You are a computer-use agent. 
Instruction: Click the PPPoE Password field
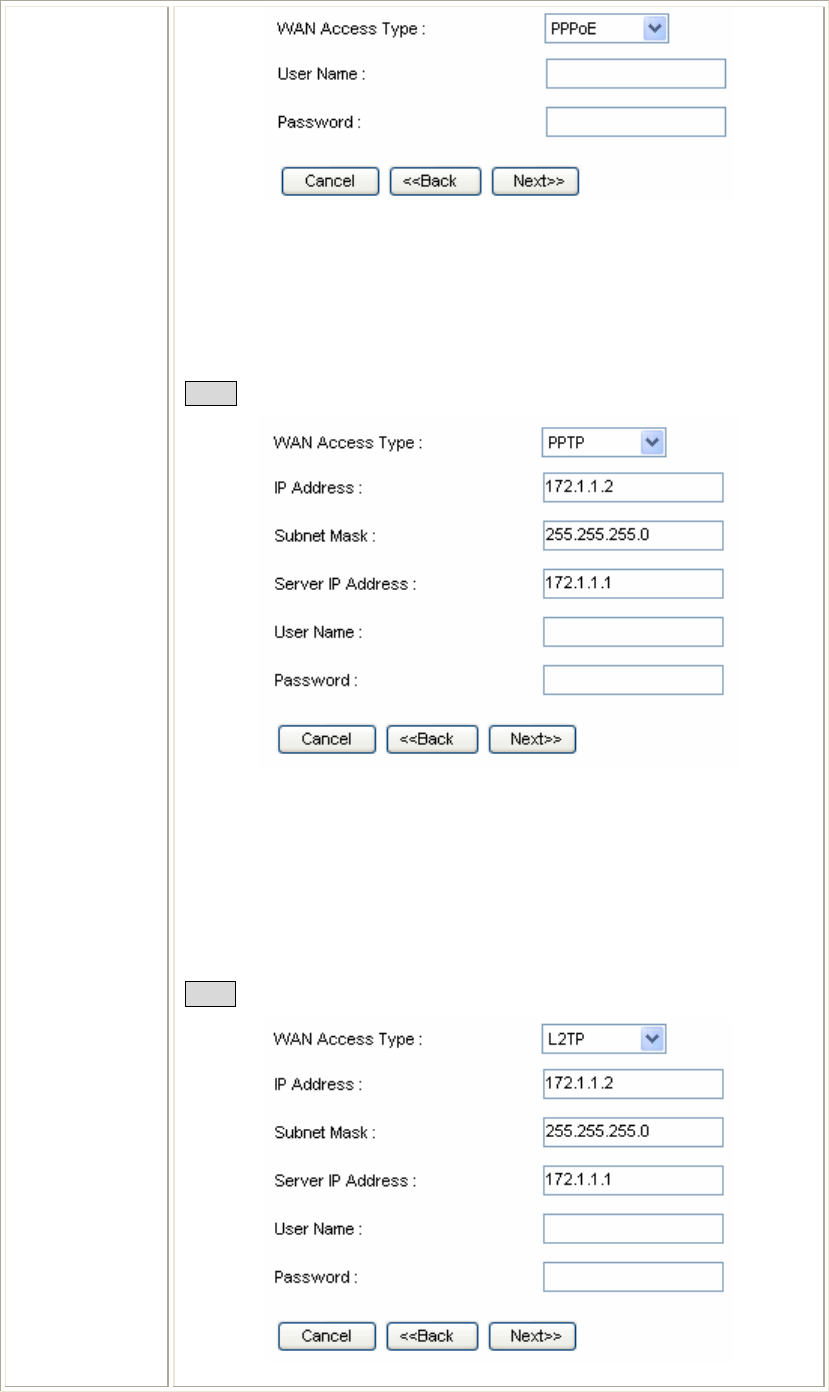point(635,122)
